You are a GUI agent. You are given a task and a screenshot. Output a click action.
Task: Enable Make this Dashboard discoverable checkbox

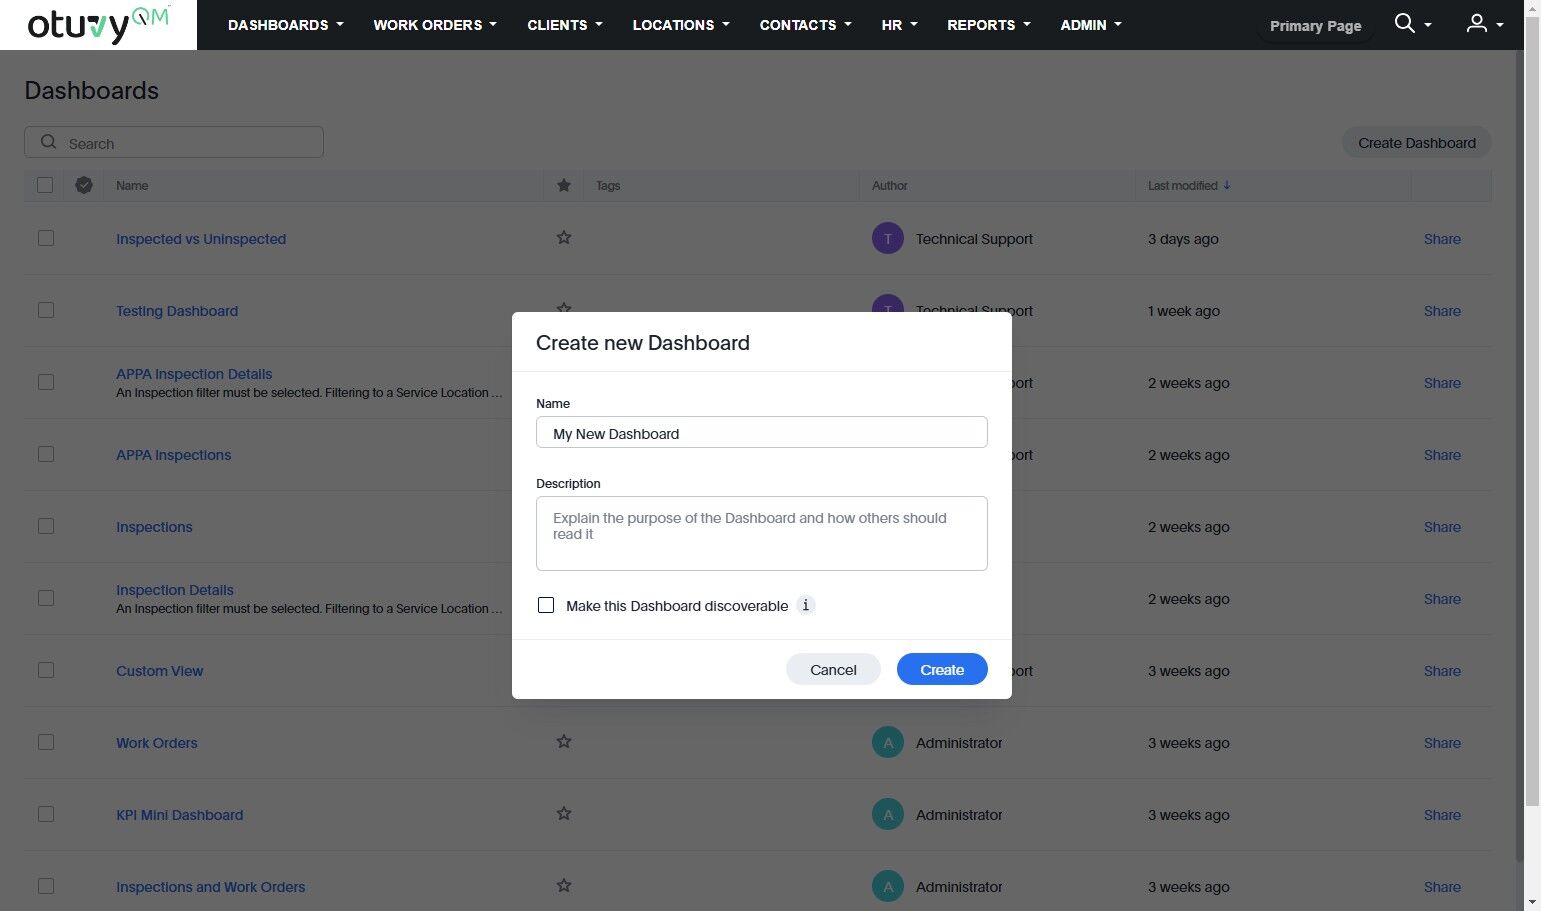(x=546, y=605)
